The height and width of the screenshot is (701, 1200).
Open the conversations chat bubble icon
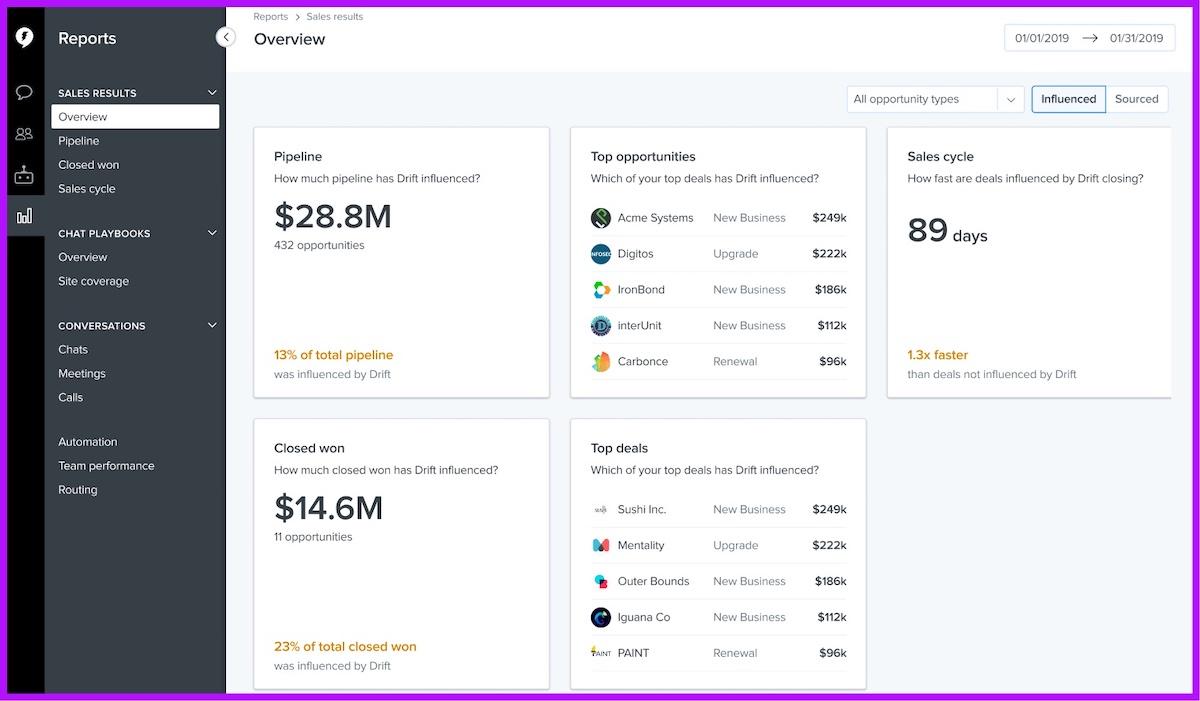24,93
